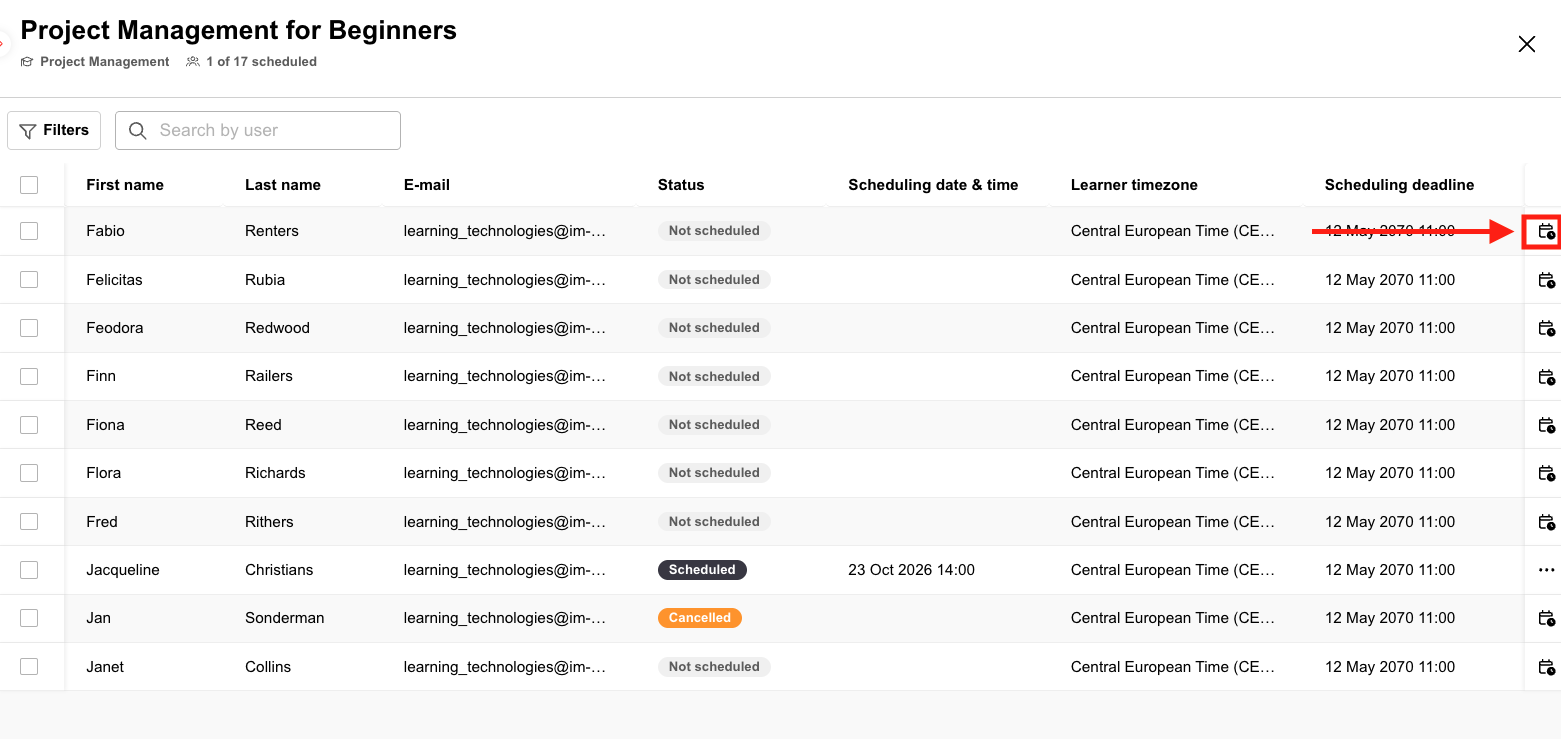
Task: Select the checkbox for Felicitas Rubia
Action: 29,280
